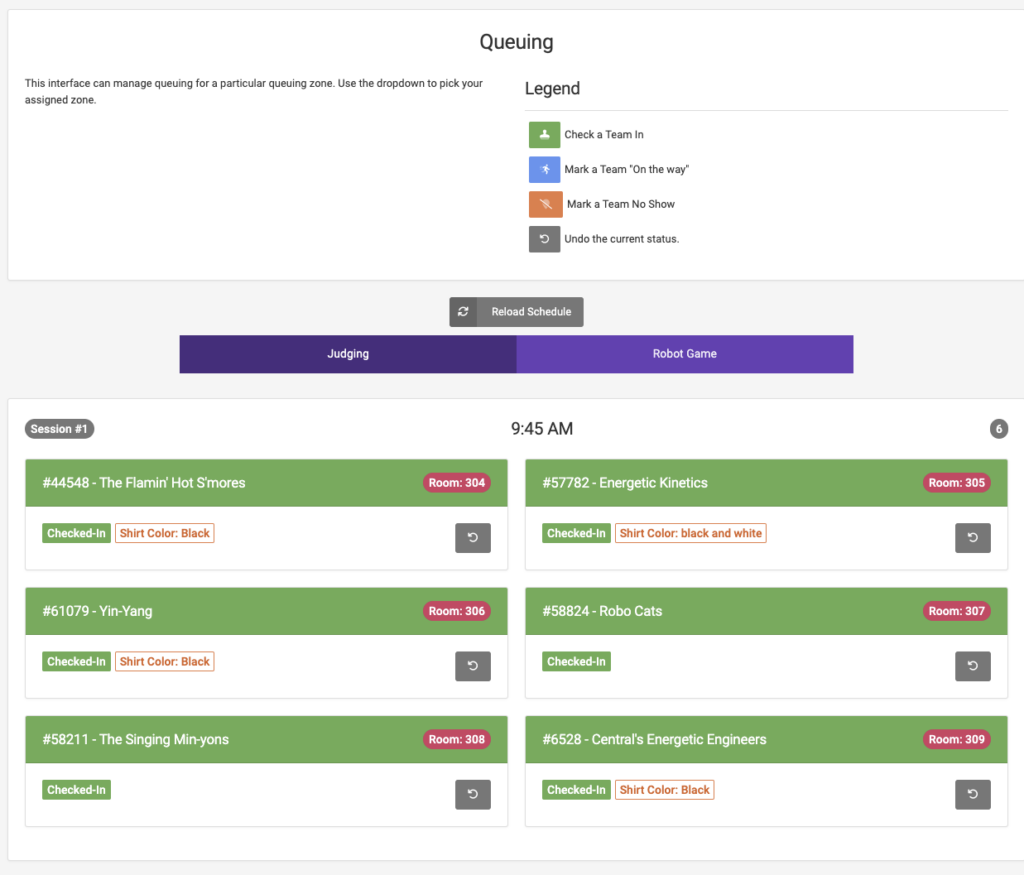Undo status for The Singing Min-yons
This screenshot has width=1024, height=875.
coord(473,794)
